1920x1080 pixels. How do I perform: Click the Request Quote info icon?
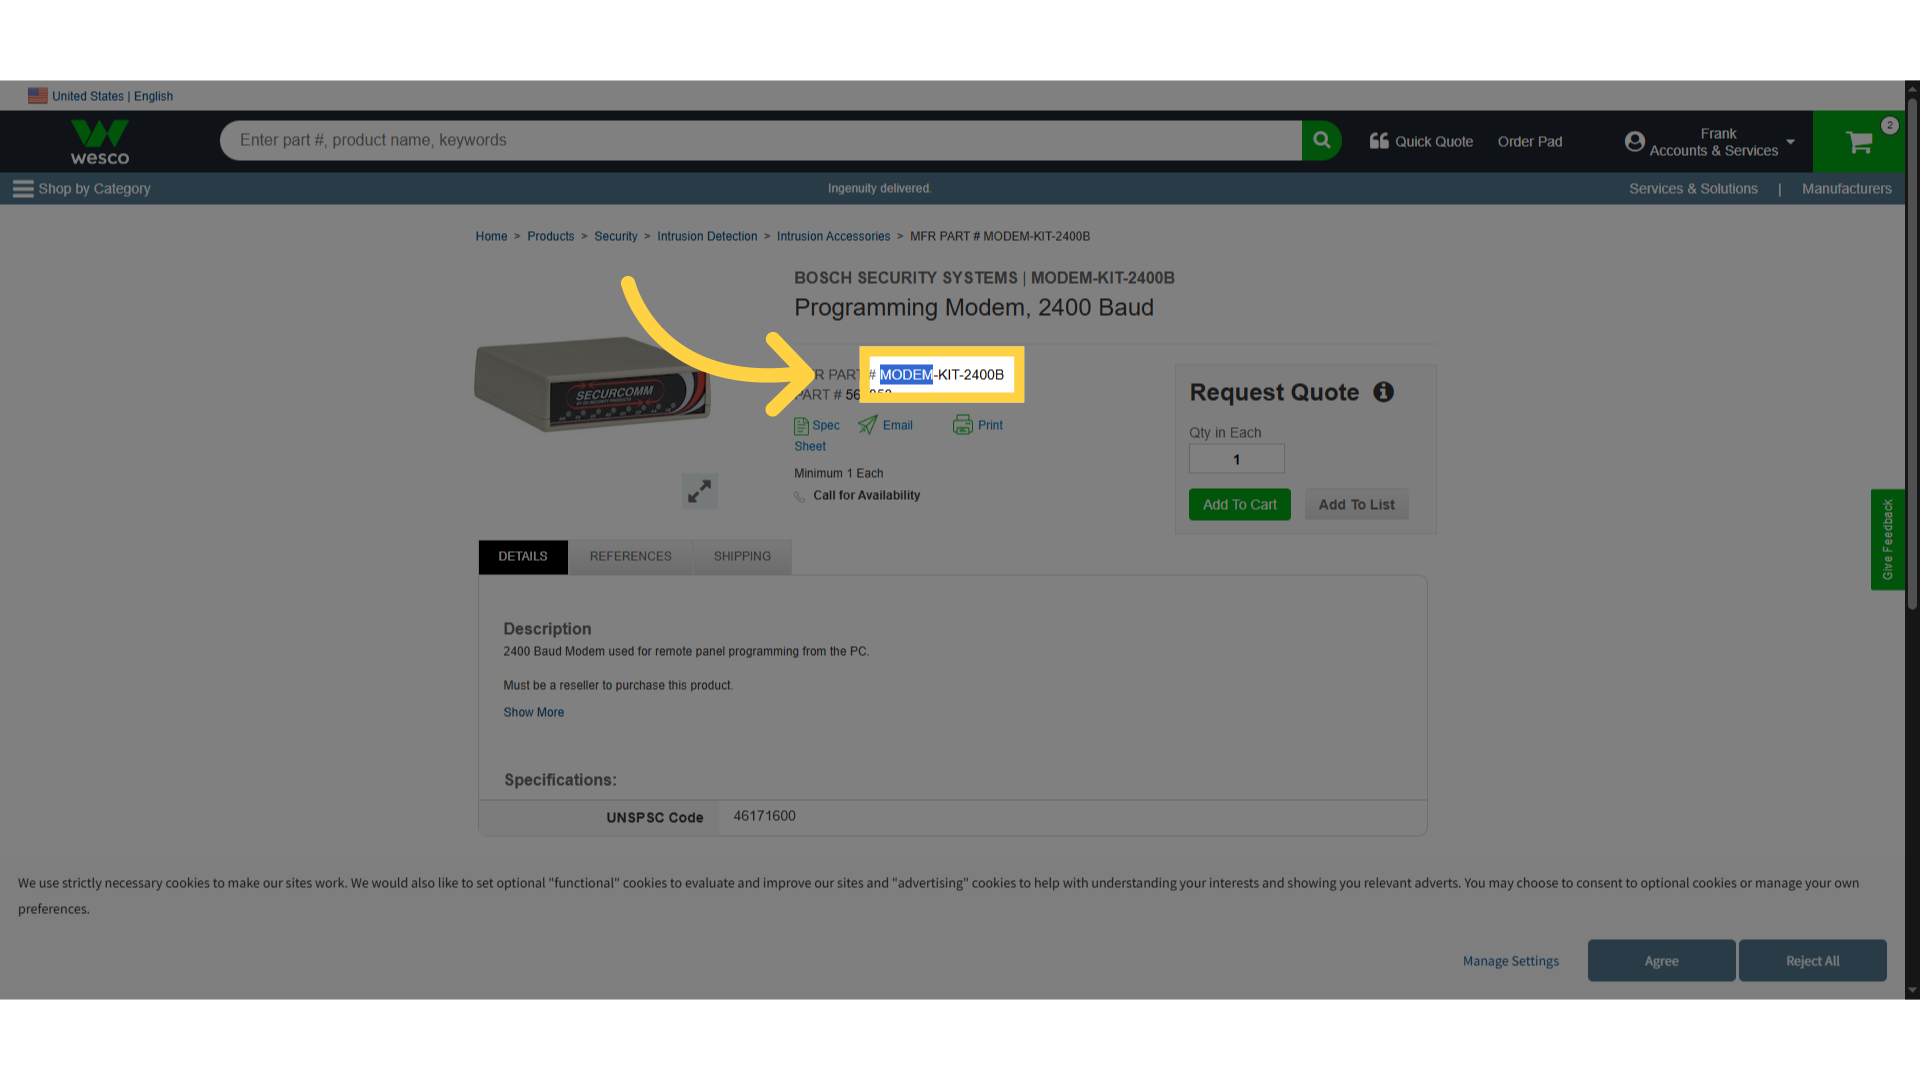(x=1383, y=392)
